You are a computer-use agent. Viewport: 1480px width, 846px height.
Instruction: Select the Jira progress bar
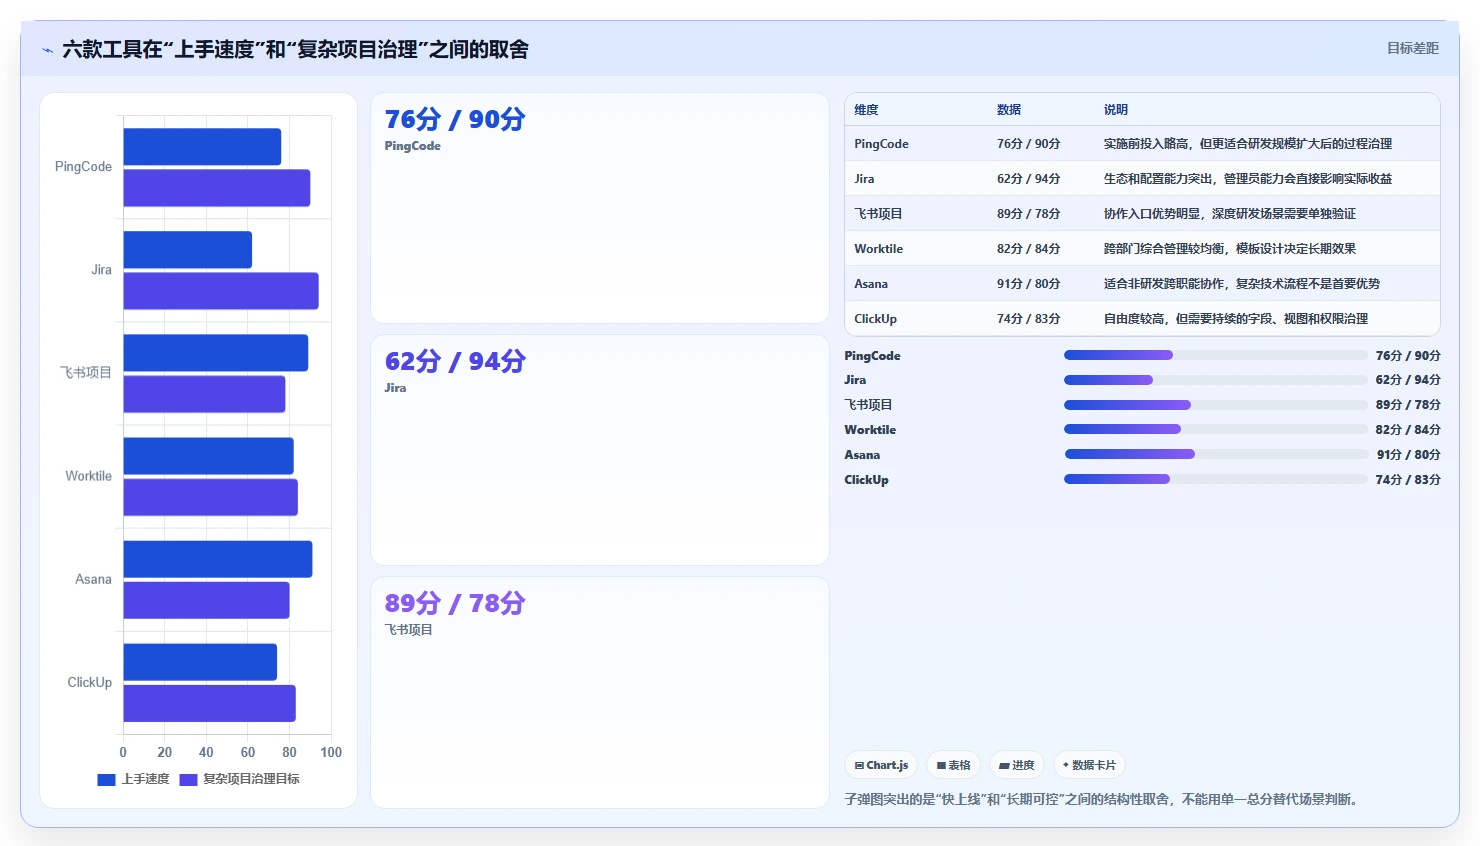(x=1215, y=380)
